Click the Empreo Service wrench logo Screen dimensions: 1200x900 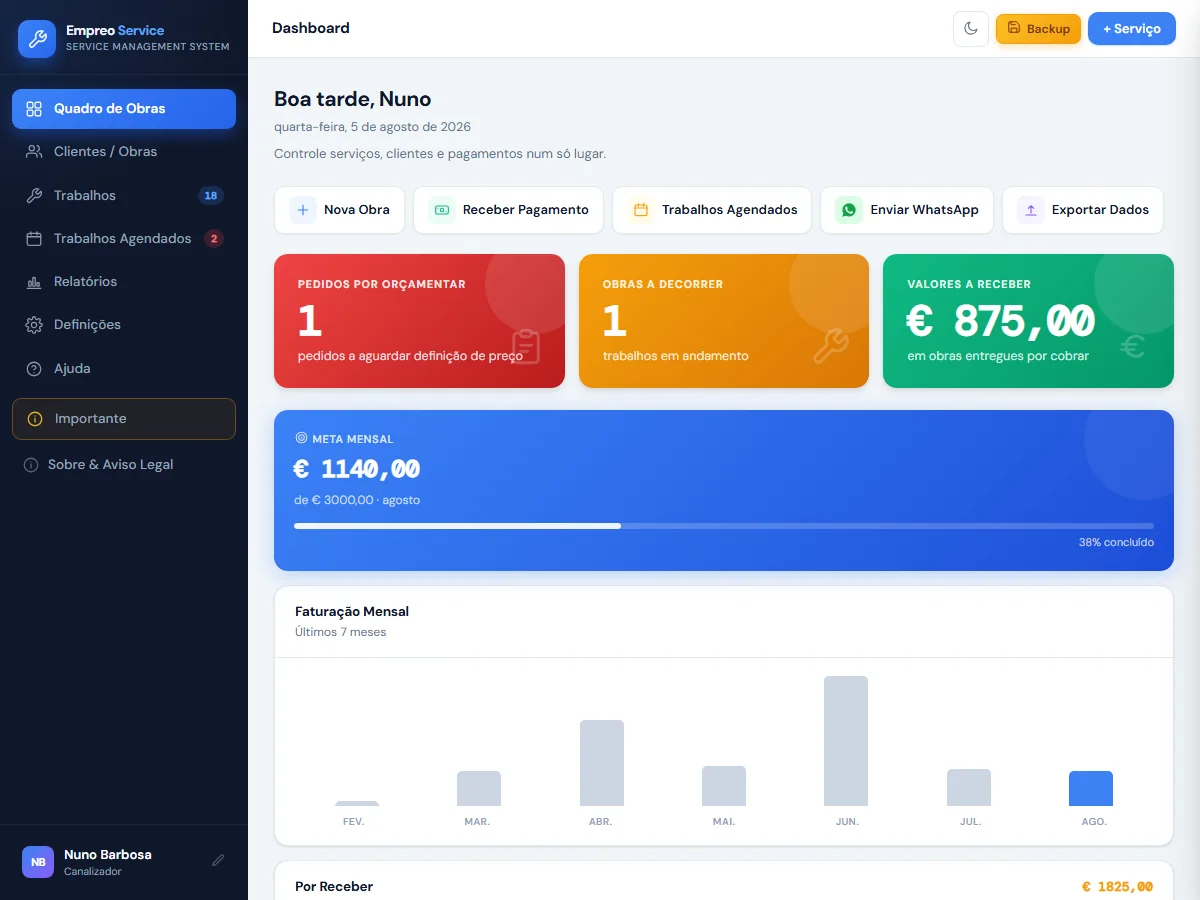tap(37, 39)
